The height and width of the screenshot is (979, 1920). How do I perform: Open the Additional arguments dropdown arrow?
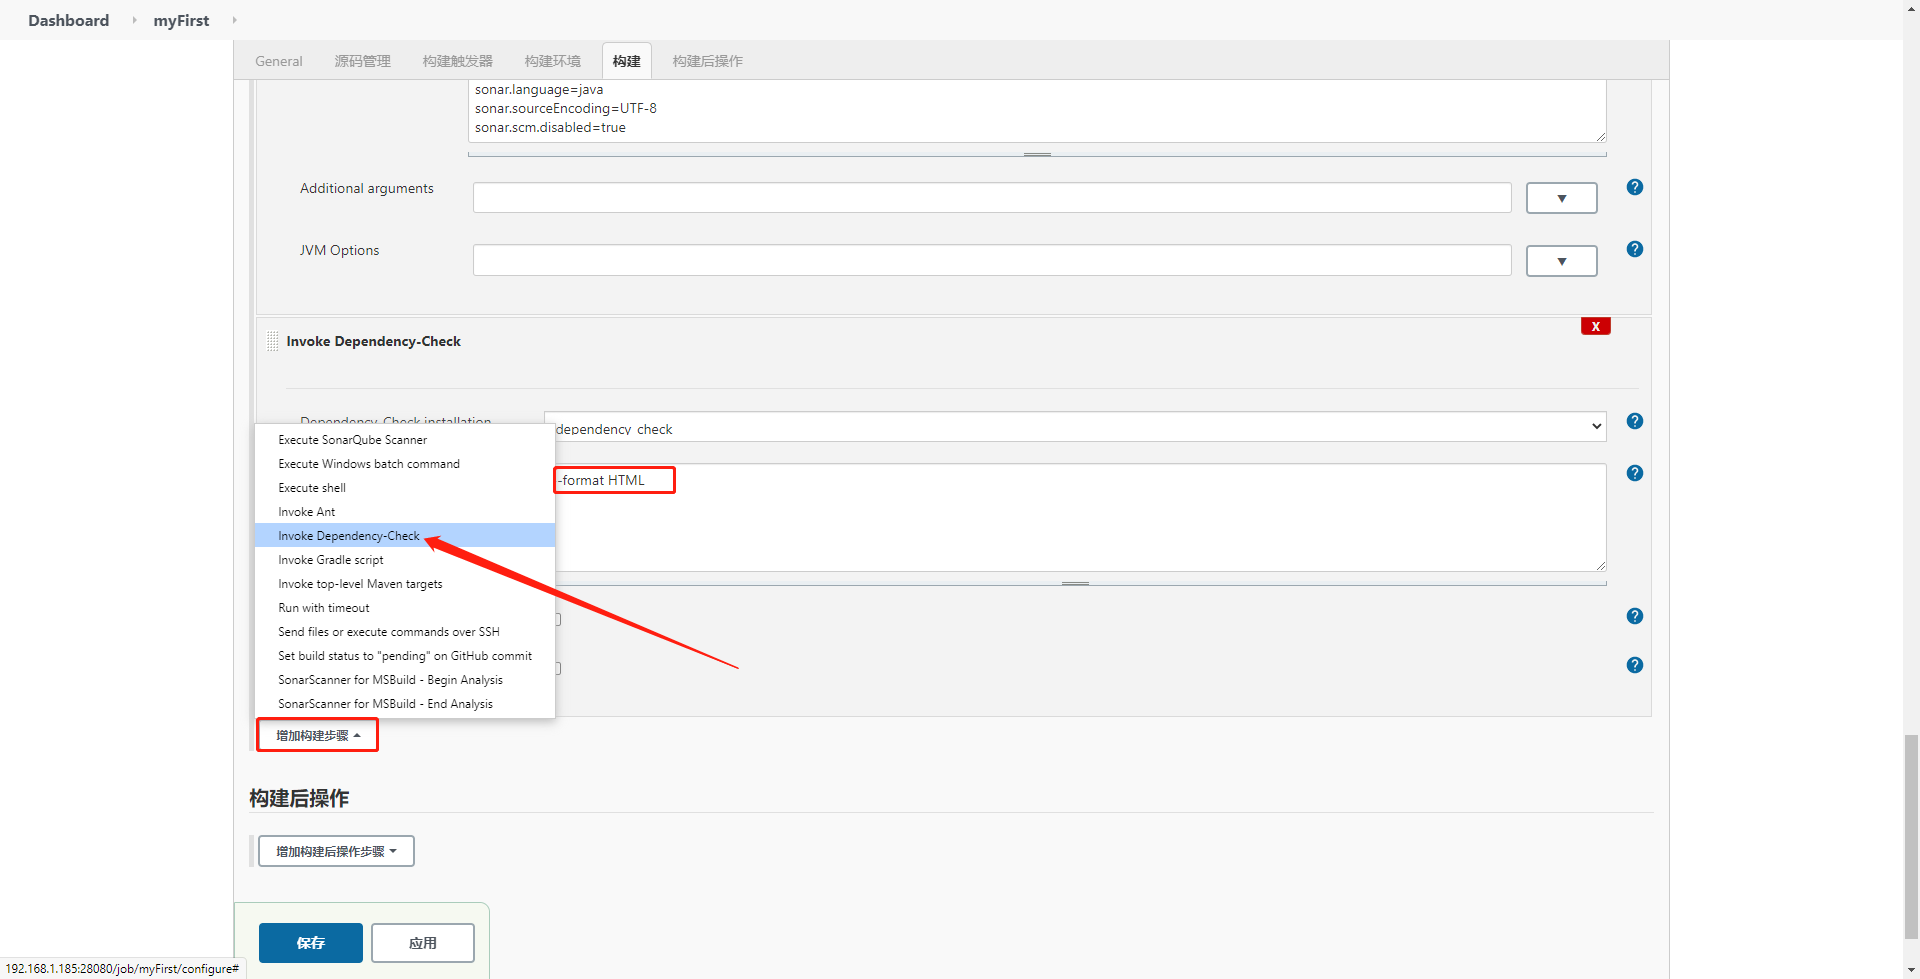(1561, 197)
